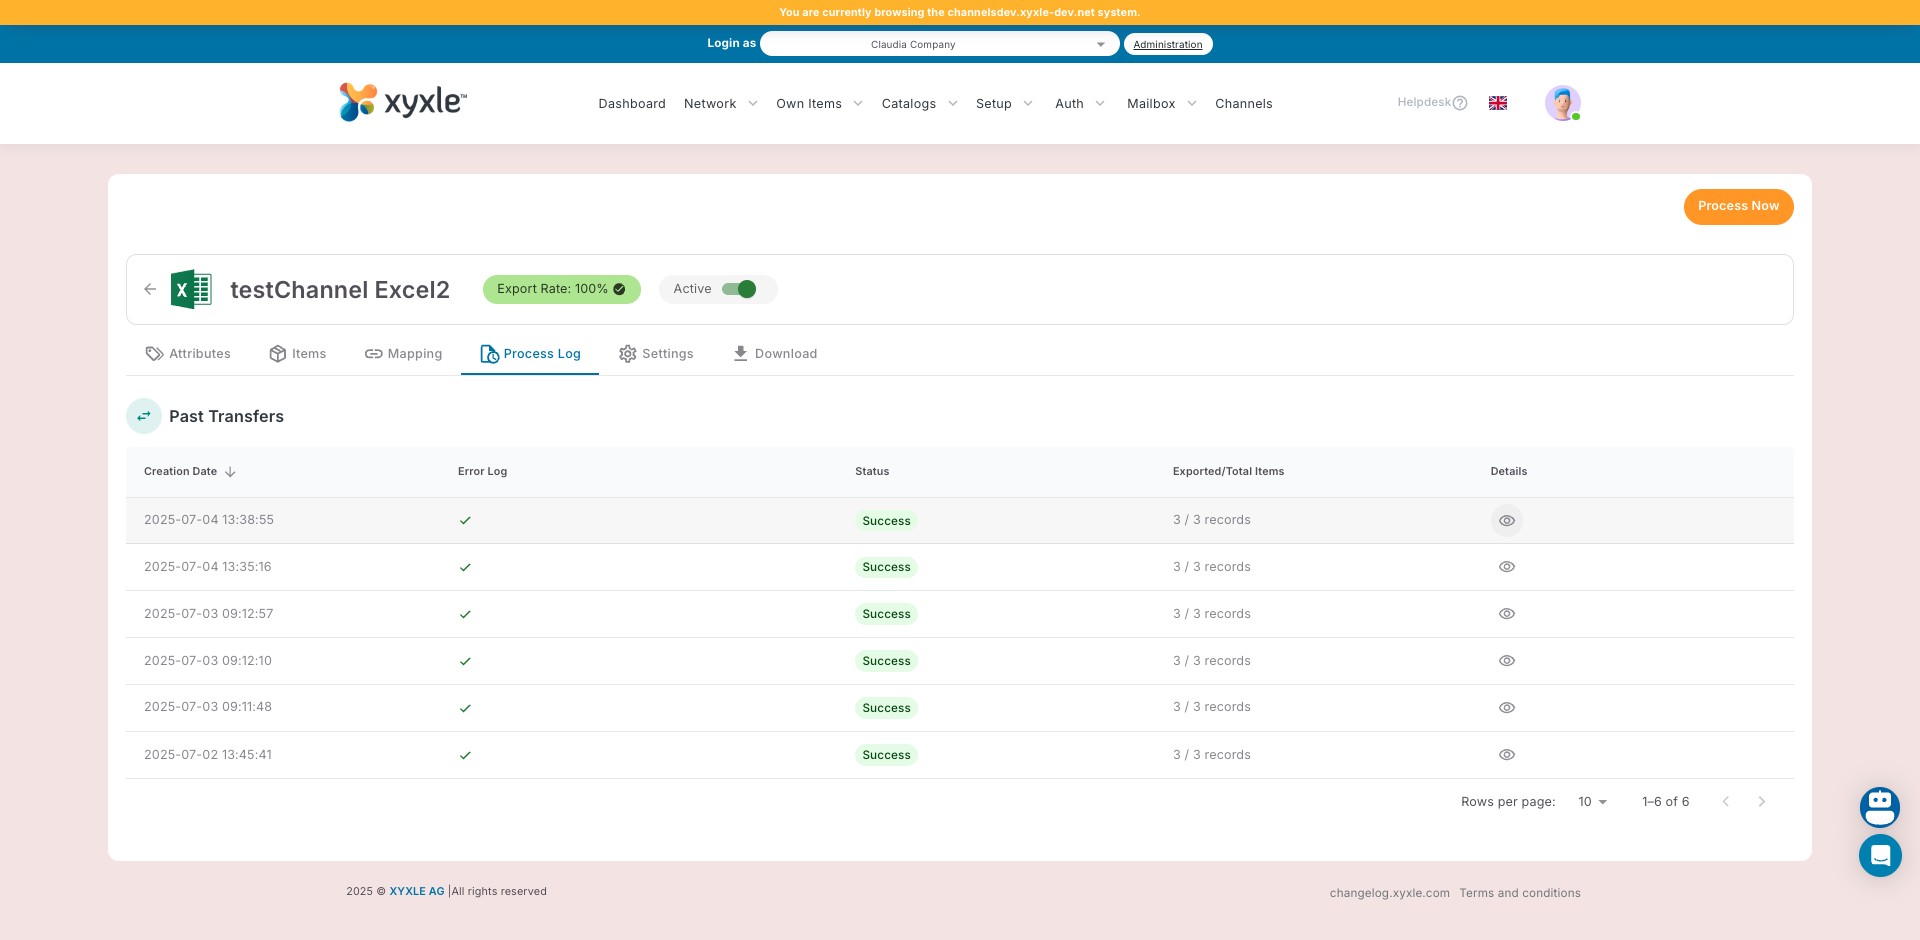Toggle the Active channel switch
The image size is (1920, 940).
pos(740,289)
